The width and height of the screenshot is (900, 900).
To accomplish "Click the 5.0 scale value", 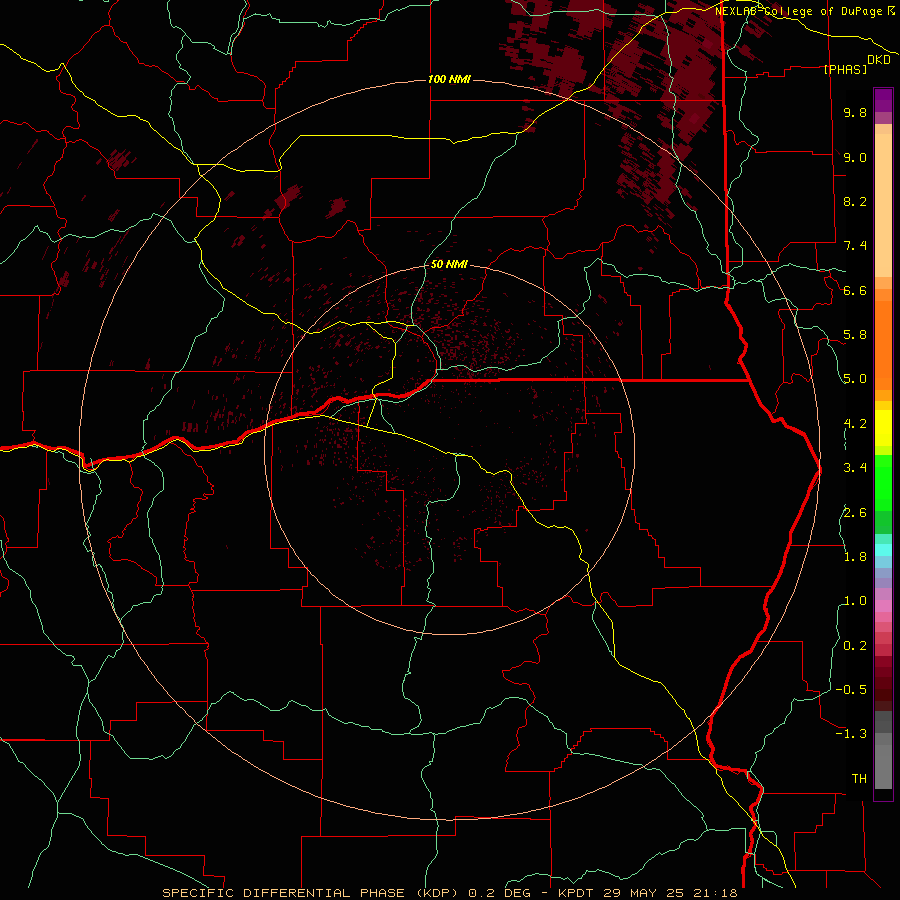I will click(x=855, y=379).
